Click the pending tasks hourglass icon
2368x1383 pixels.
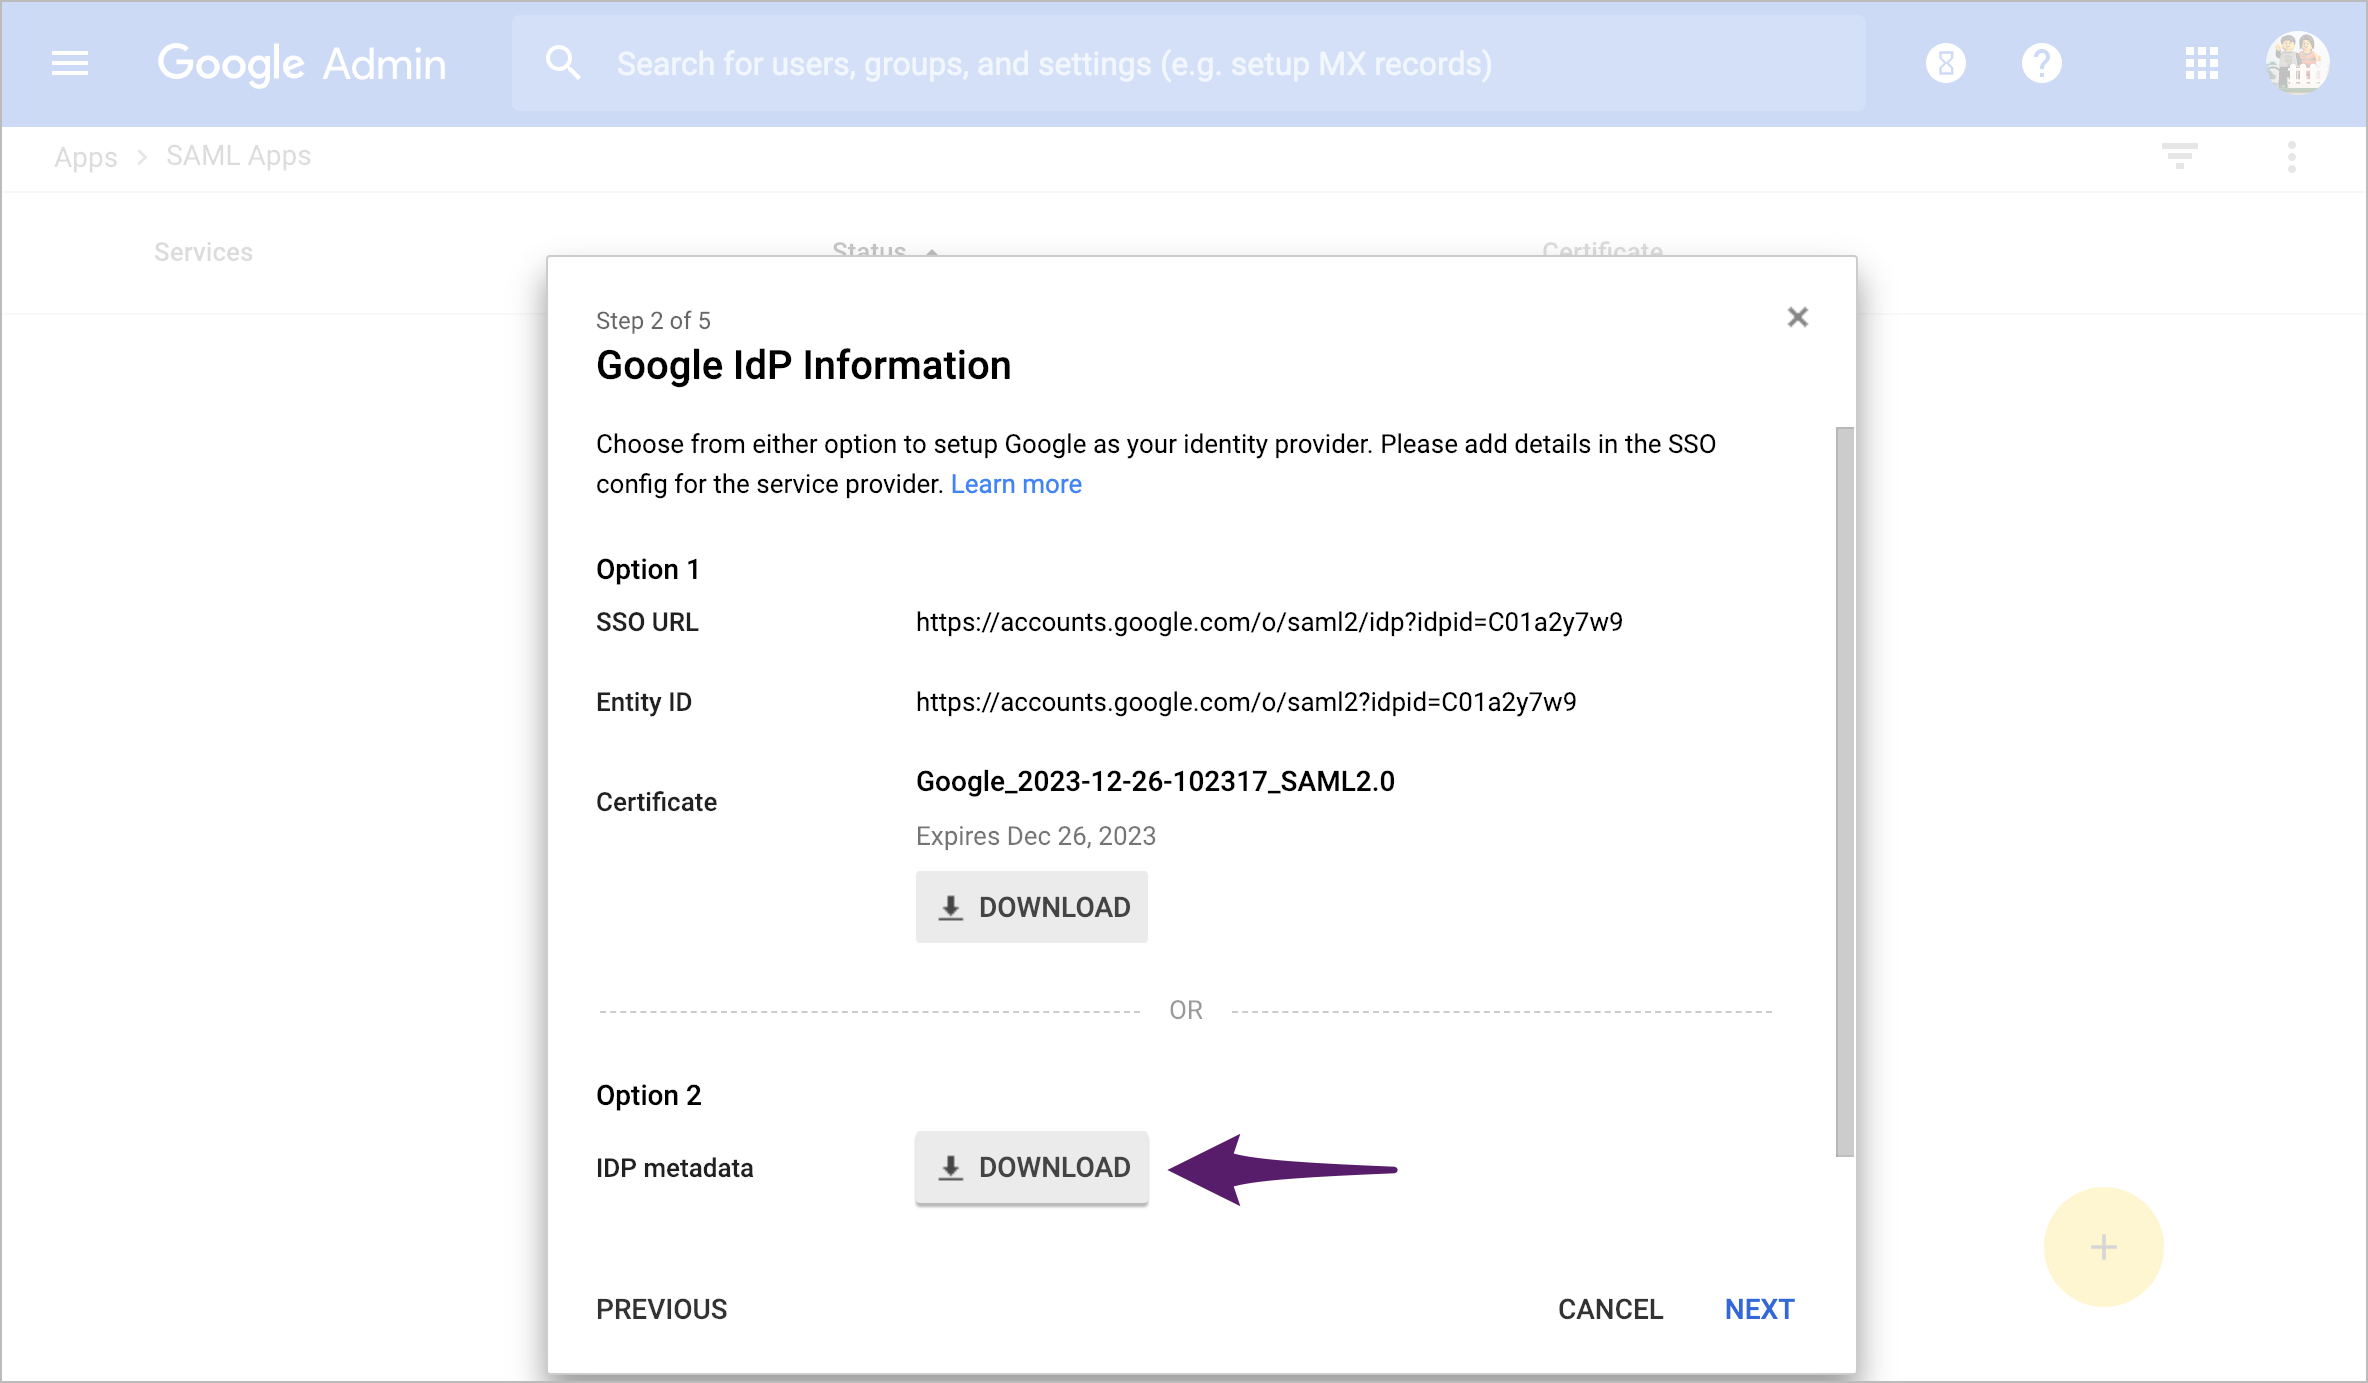click(1945, 63)
